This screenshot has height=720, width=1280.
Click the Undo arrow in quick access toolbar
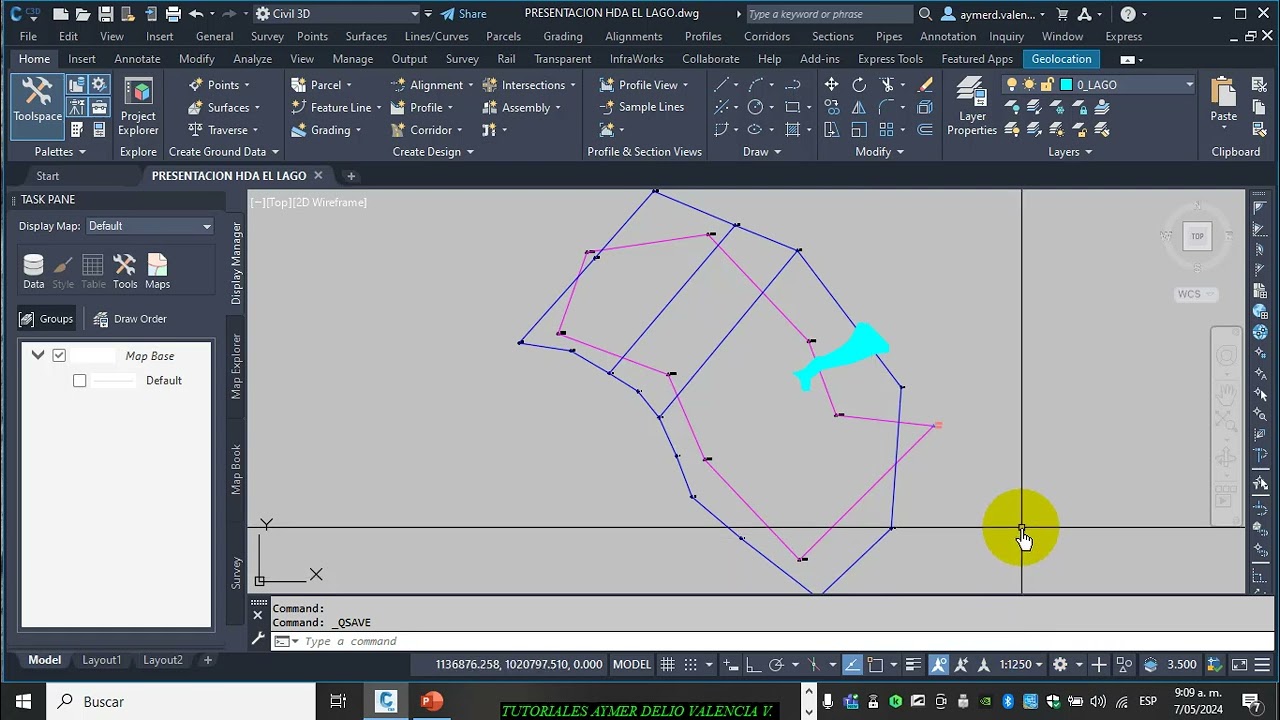coord(196,14)
